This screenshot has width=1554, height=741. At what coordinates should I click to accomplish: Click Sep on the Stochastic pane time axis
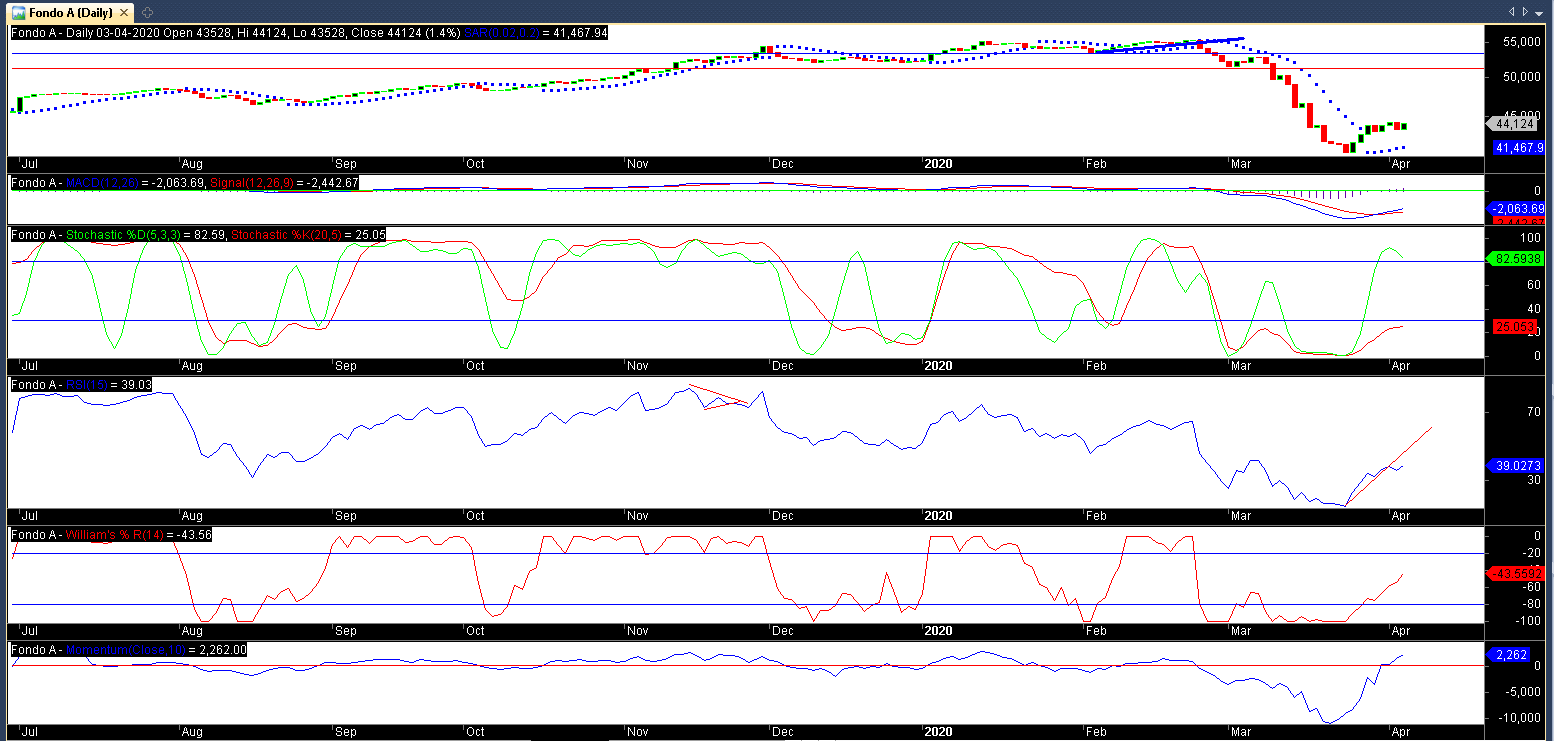coord(346,366)
